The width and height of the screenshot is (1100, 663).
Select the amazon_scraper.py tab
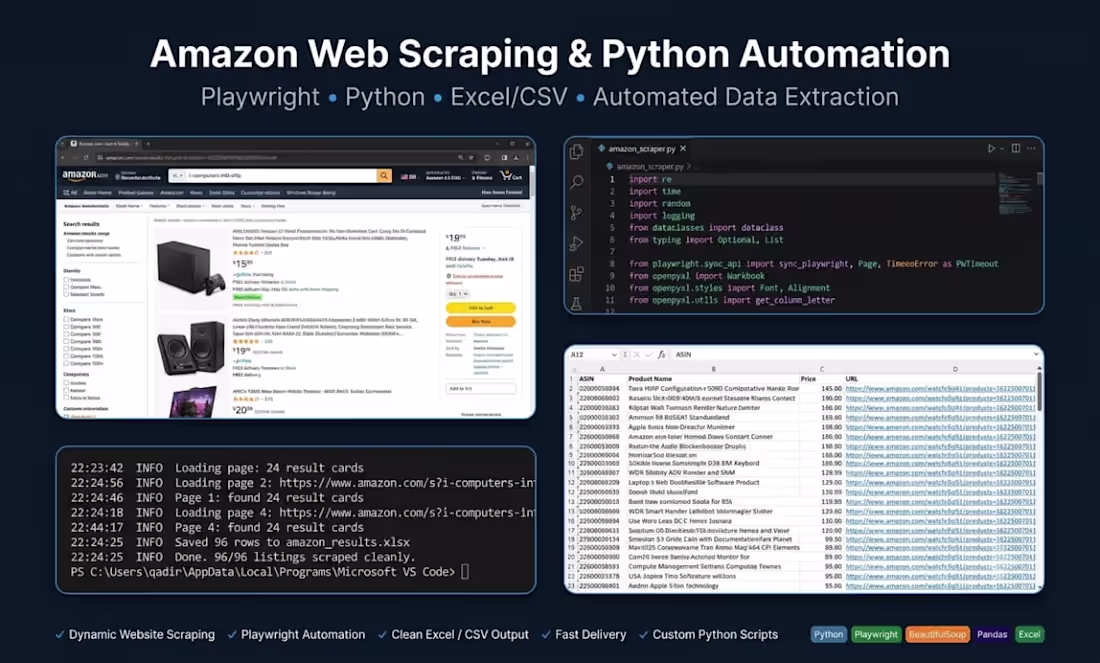[642, 149]
